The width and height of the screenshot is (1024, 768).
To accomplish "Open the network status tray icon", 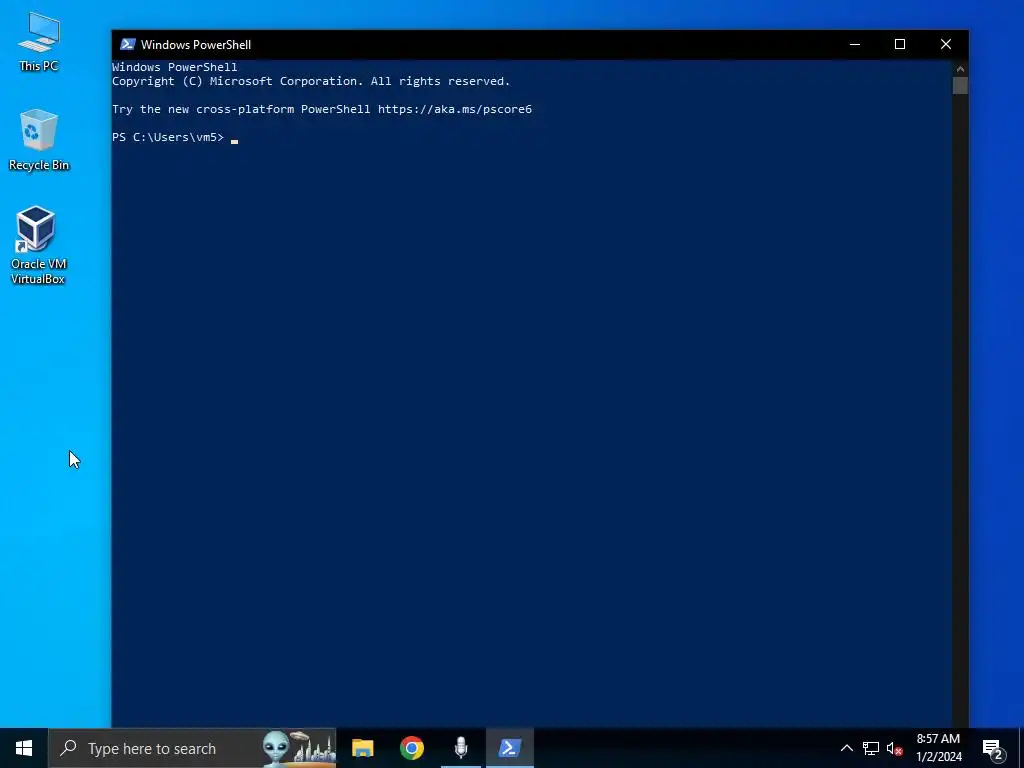I will [871, 748].
